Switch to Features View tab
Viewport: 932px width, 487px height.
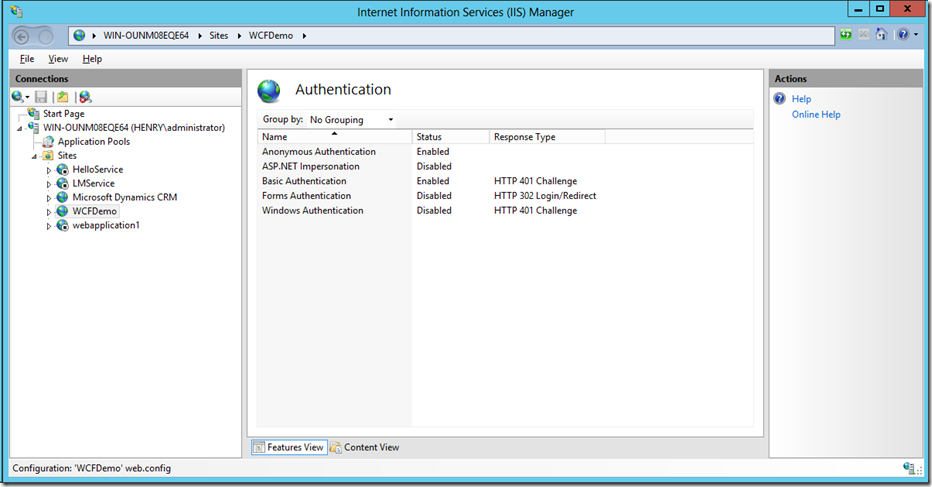(x=289, y=447)
